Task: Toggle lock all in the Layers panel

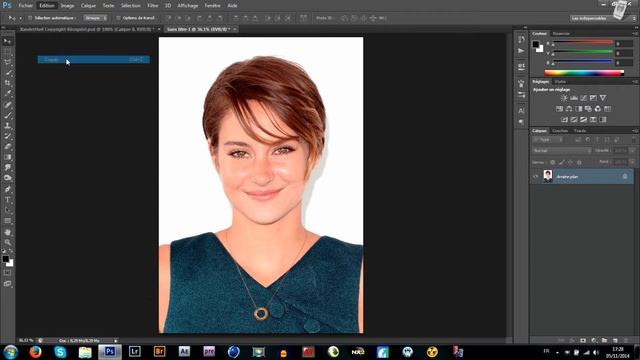Action: pyautogui.click(x=579, y=162)
